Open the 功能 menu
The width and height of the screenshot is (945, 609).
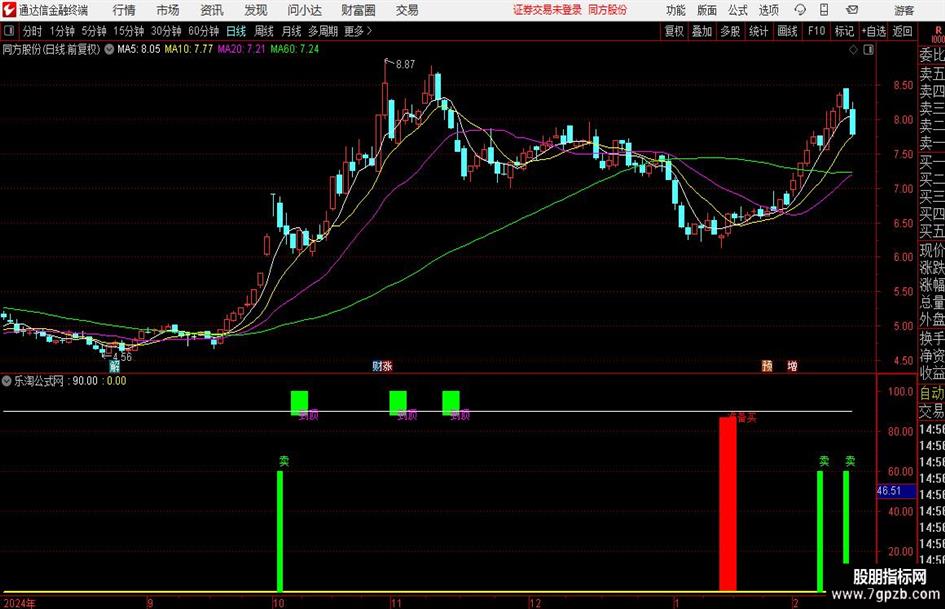(x=676, y=10)
